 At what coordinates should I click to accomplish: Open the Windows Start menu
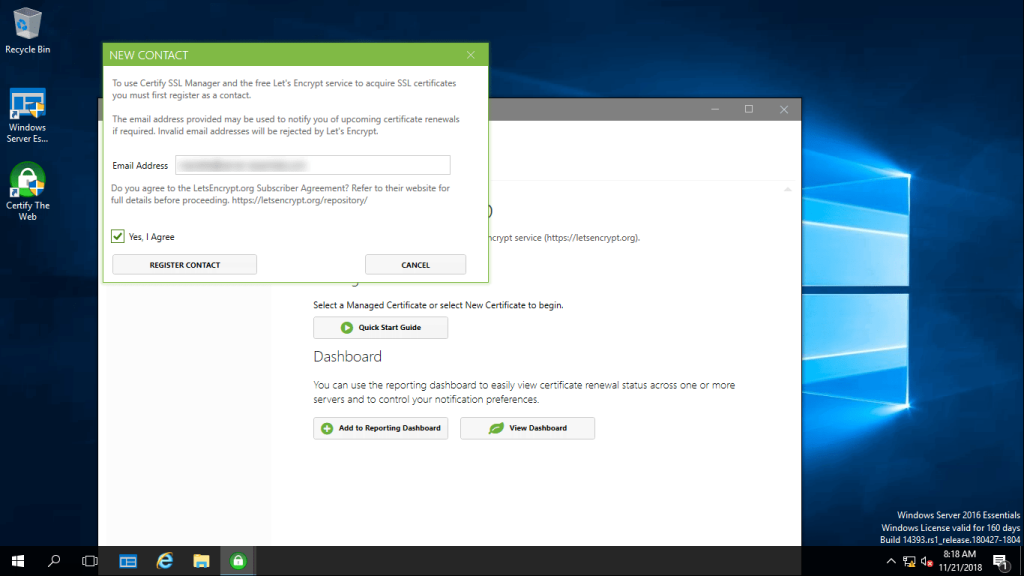tap(18, 561)
